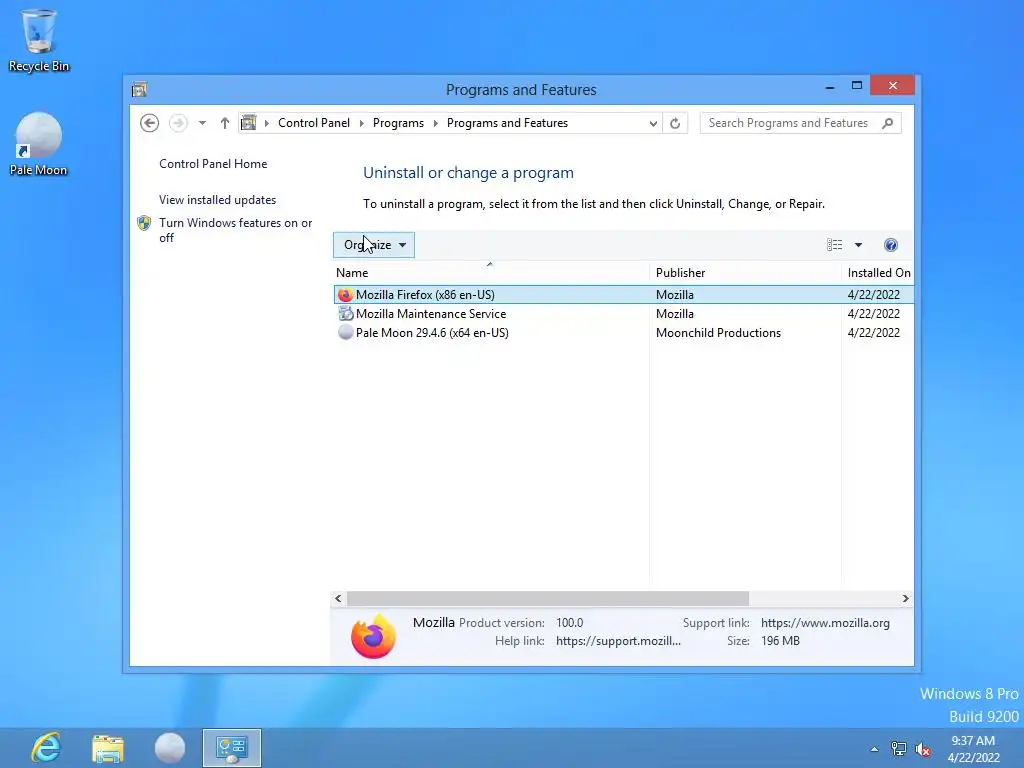Click Control Panel taskbar button
The width and height of the screenshot is (1024, 768).
232,748
